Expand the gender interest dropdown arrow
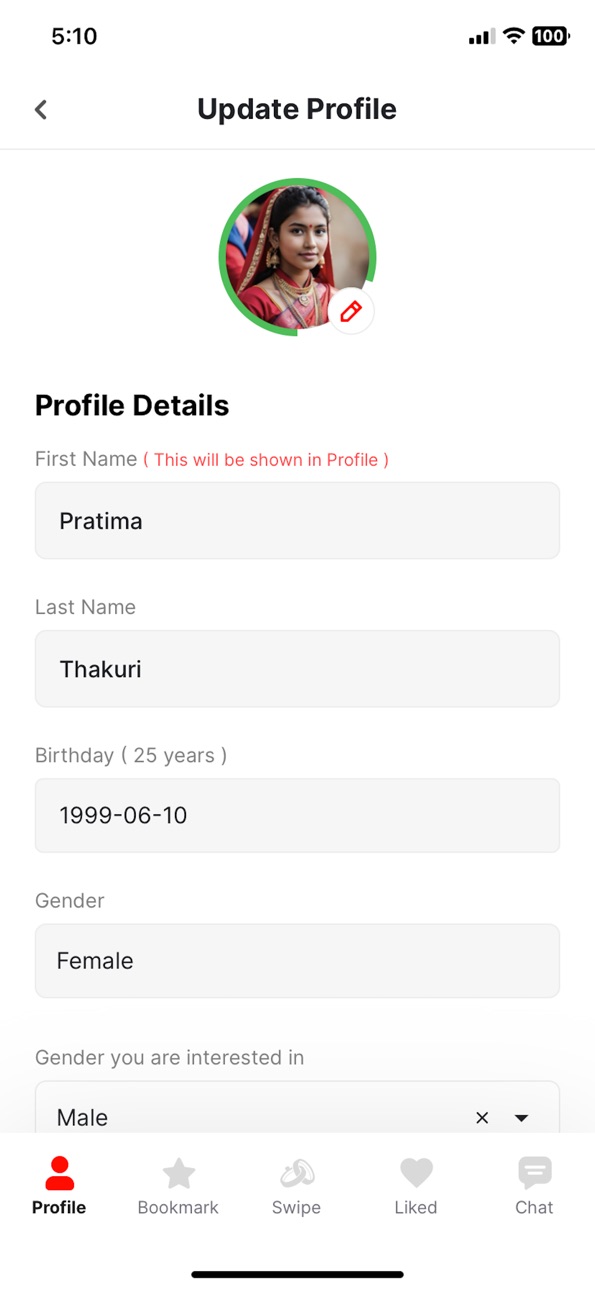The width and height of the screenshot is (595, 1290). click(x=521, y=1118)
